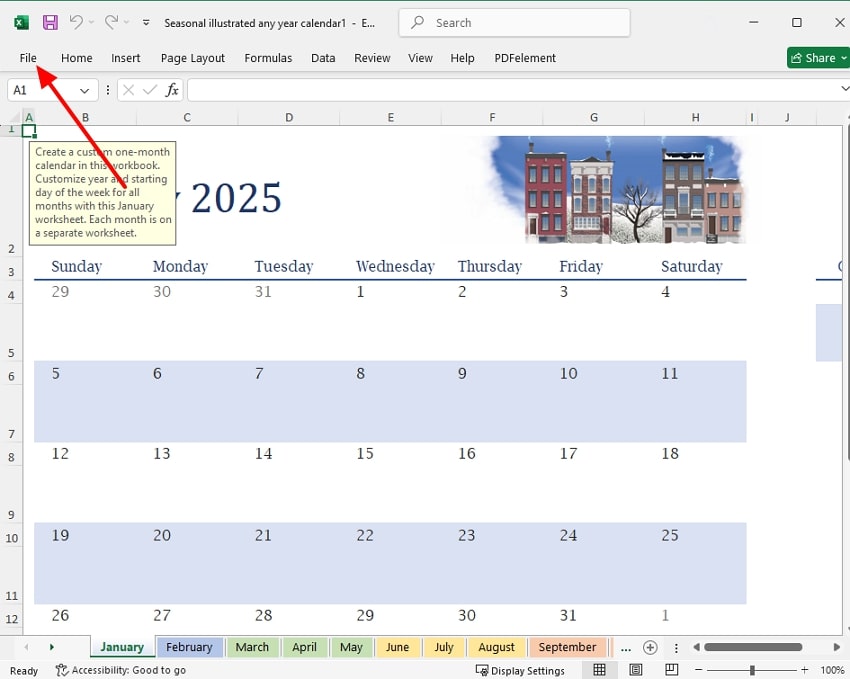Click horizontal scrollbar right arrow
The width and height of the screenshot is (850, 679).
[x=836, y=647]
